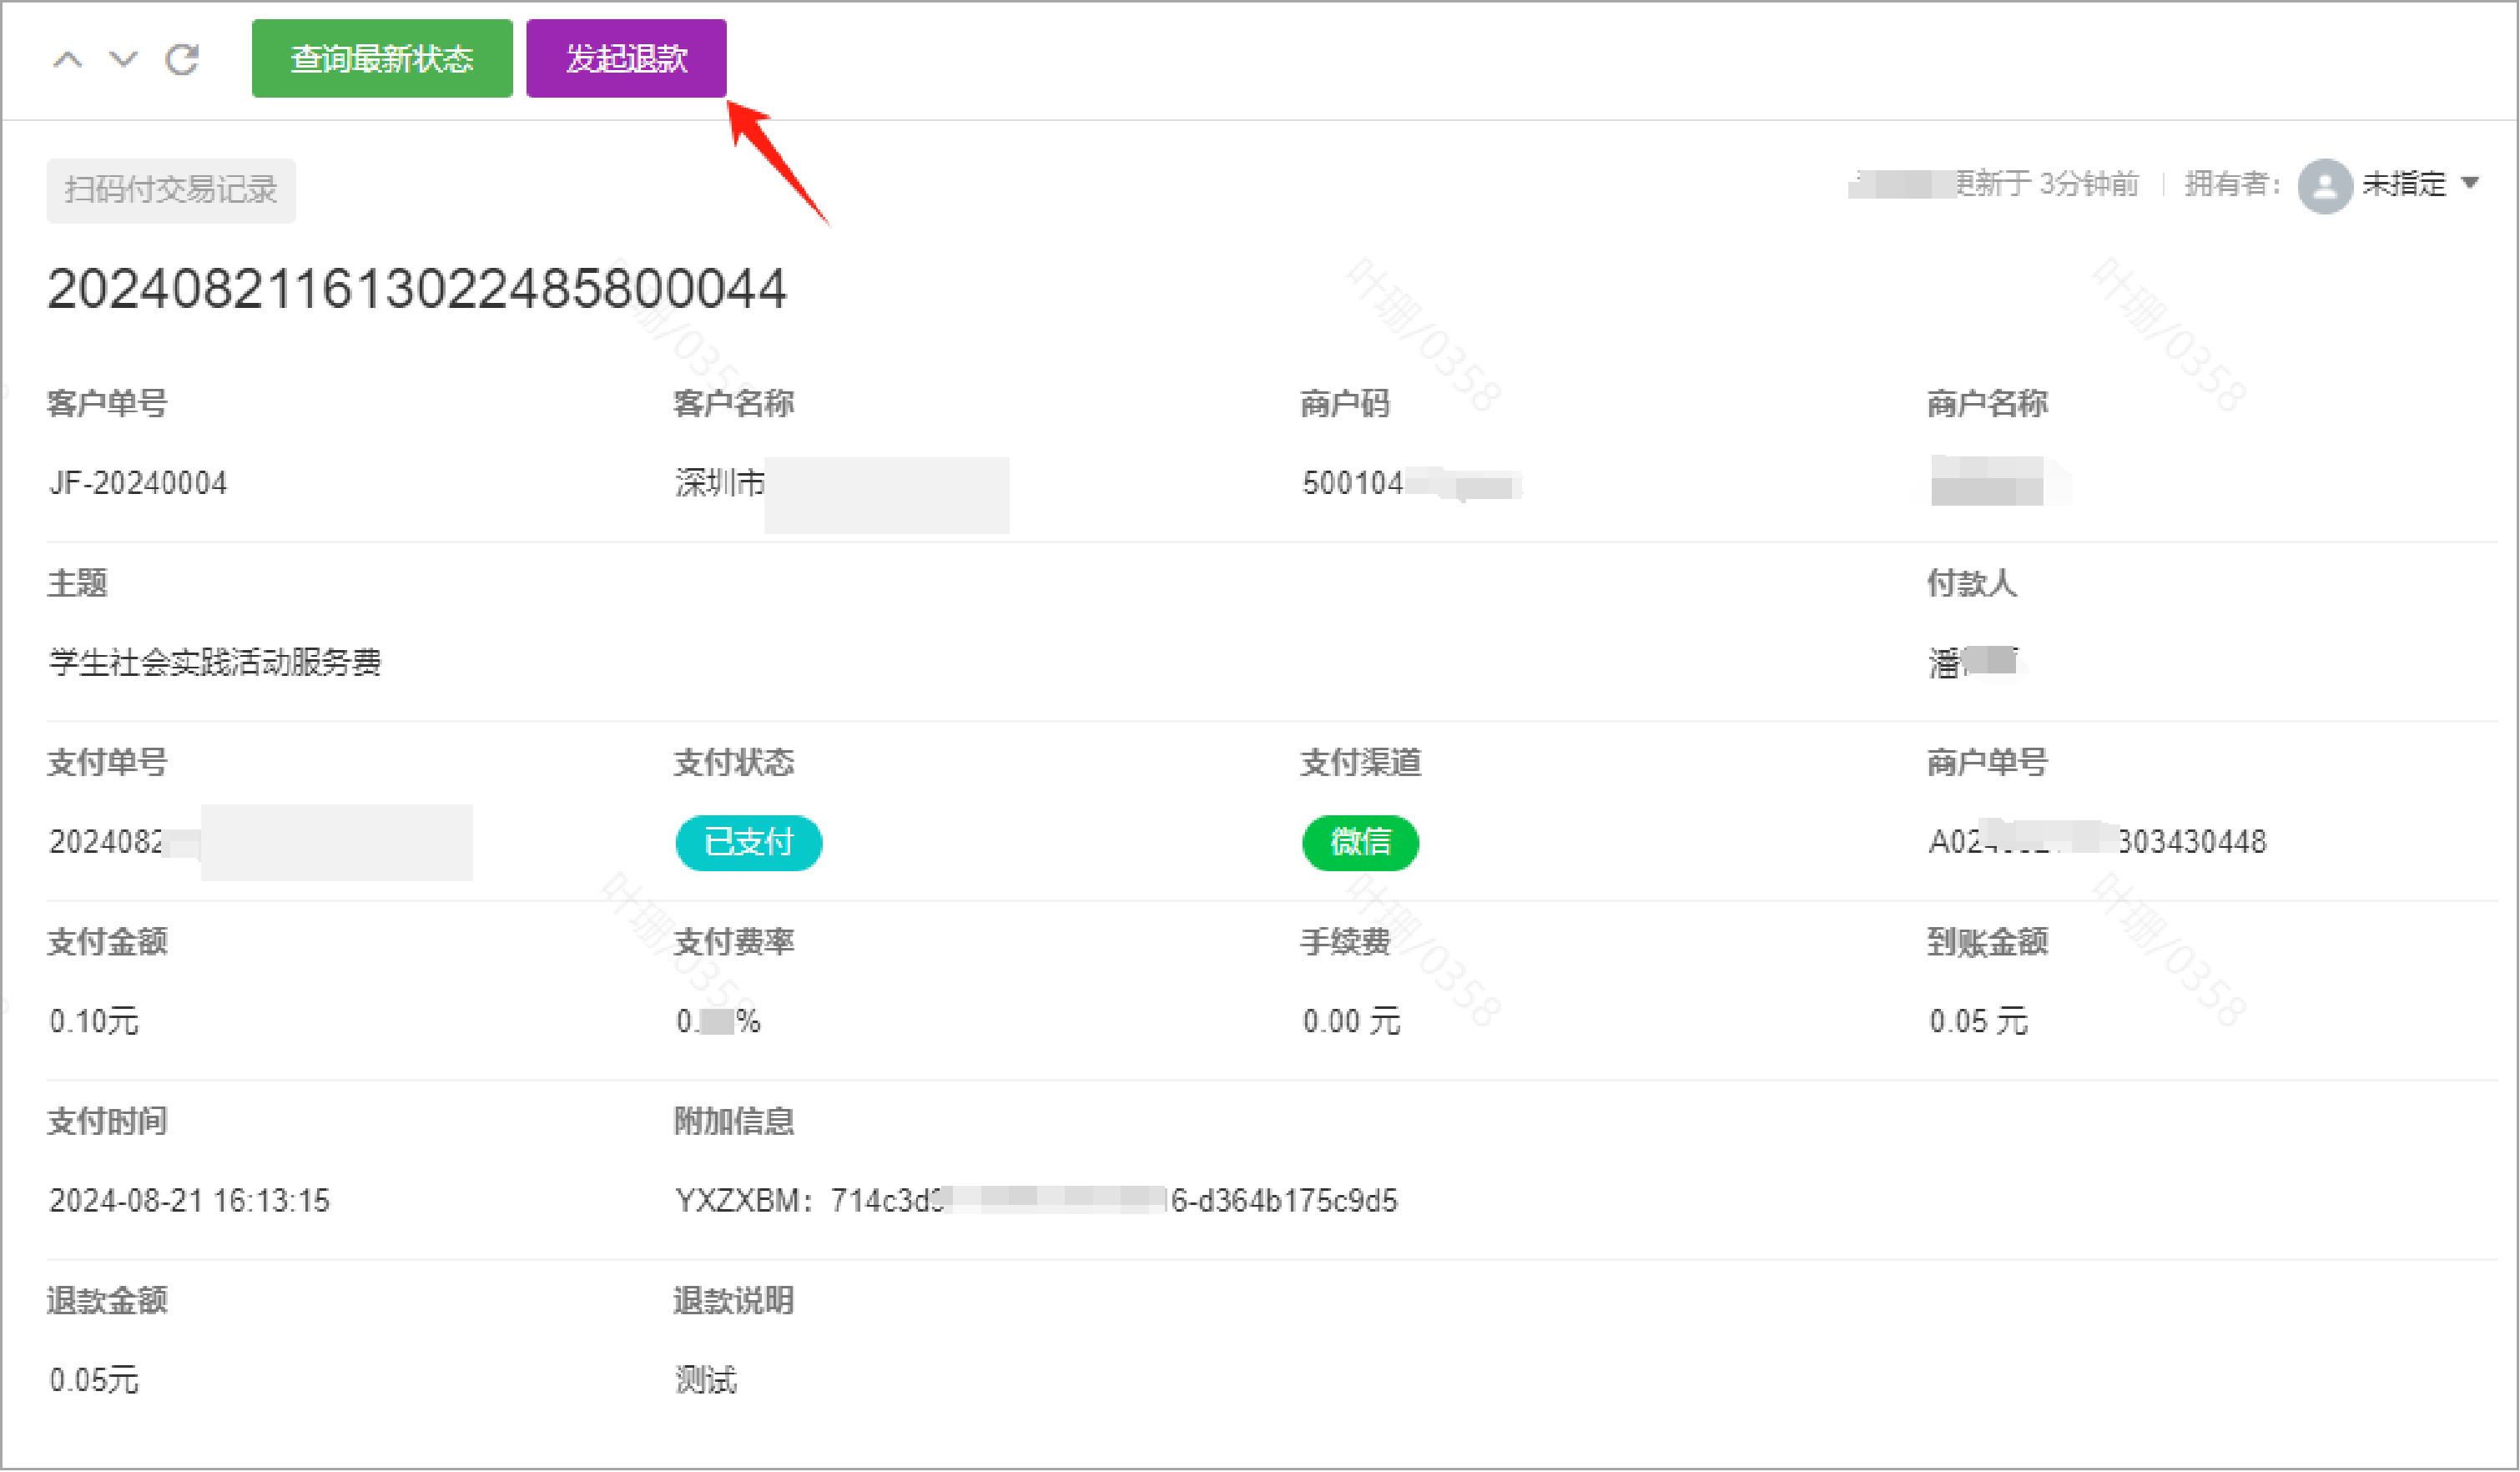Image resolution: width=2520 pixels, height=1472 pixels.
Task: Click the owner avatar icon
Action: pyautogui.click(x=2324, y=185)
